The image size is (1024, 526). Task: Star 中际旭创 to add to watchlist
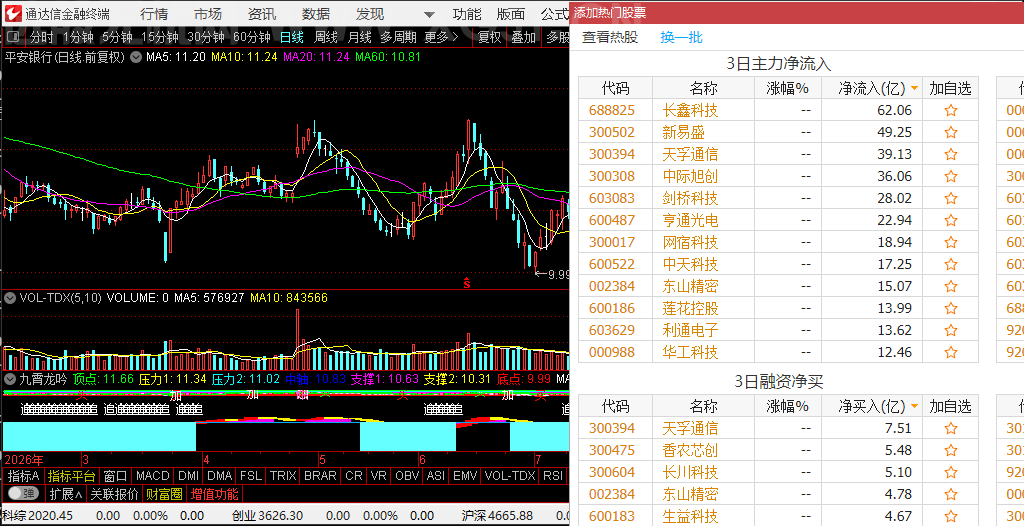(x=951, y=176)
